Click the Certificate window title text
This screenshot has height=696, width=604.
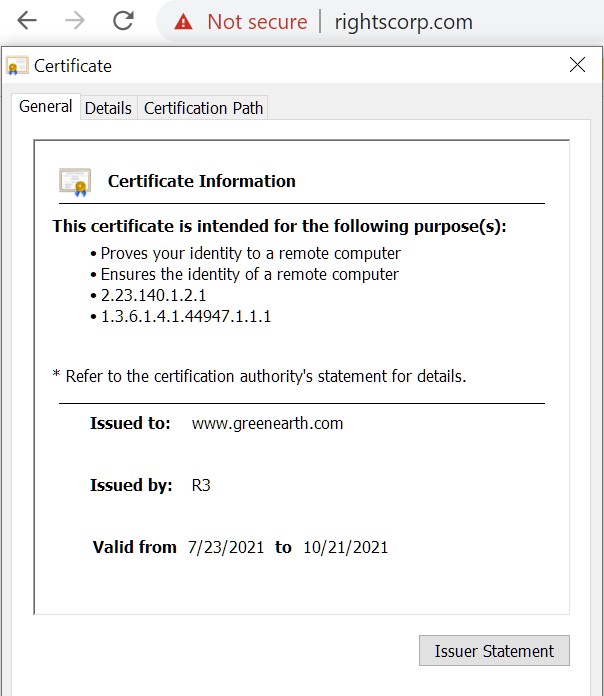pyautogui.click(x=73, y=66)
